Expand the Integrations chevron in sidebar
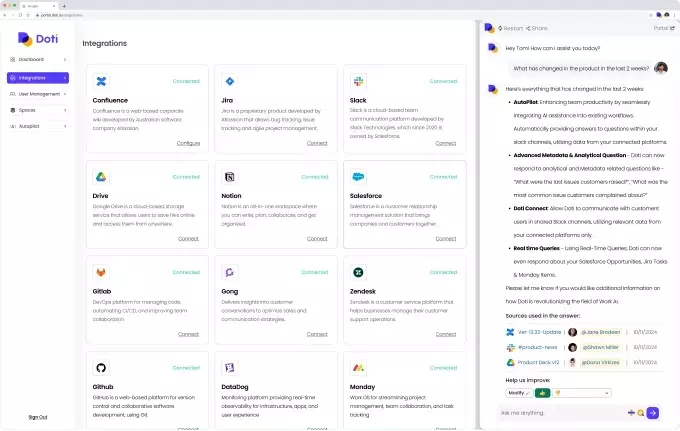Viewport: 680px width, 431px height. 65,78
